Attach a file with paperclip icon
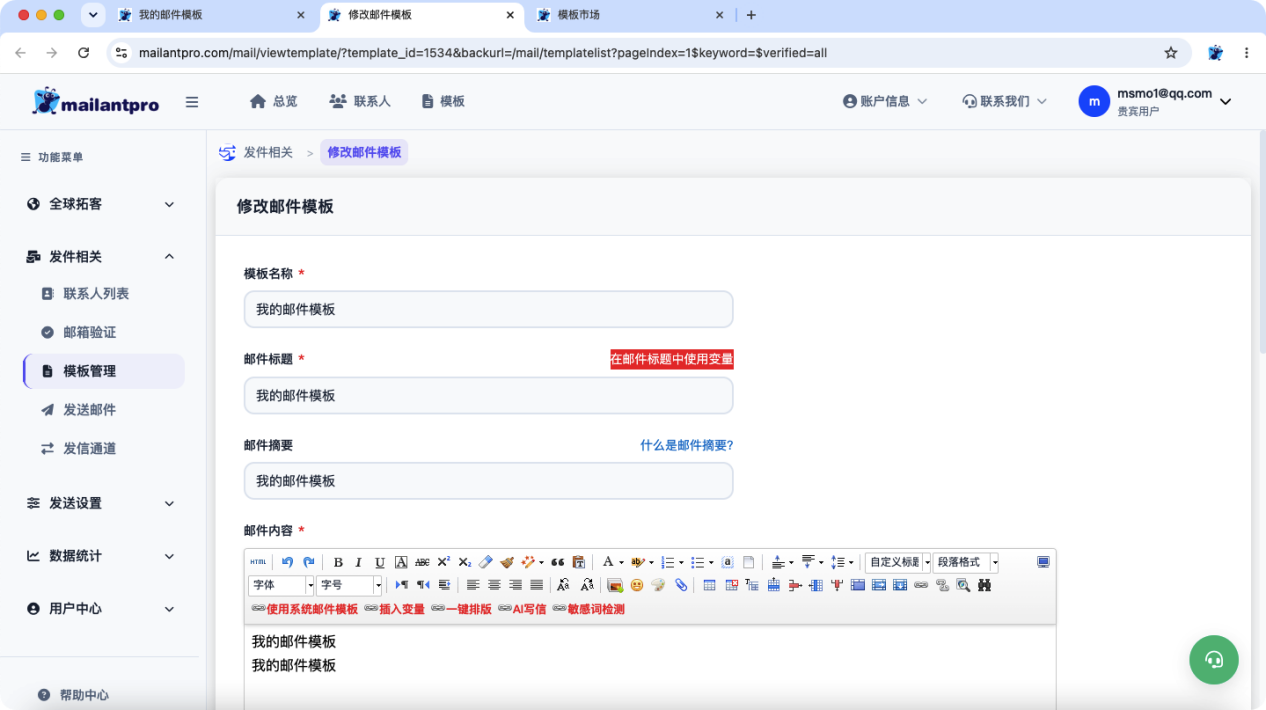The width and height of the screenshot is (1266, 710). (x=681, y=585)
